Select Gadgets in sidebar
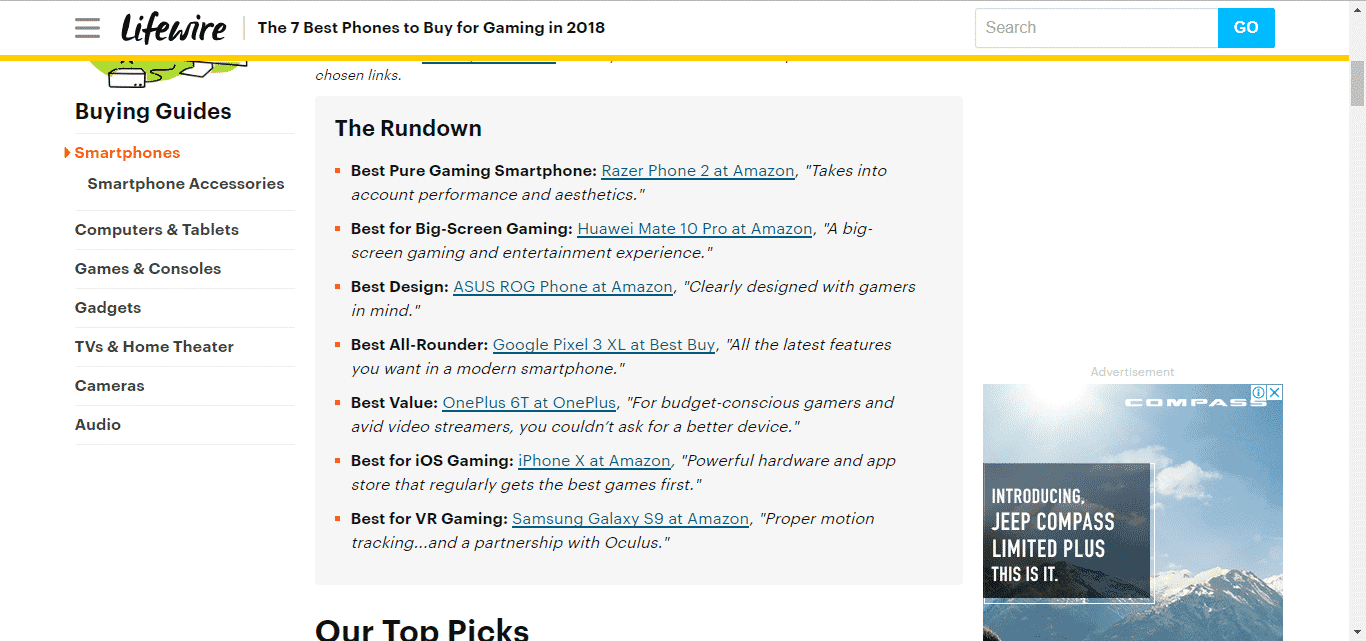Image resolution: width=1366 pixels, height=641 pixels. coord(108,308)
